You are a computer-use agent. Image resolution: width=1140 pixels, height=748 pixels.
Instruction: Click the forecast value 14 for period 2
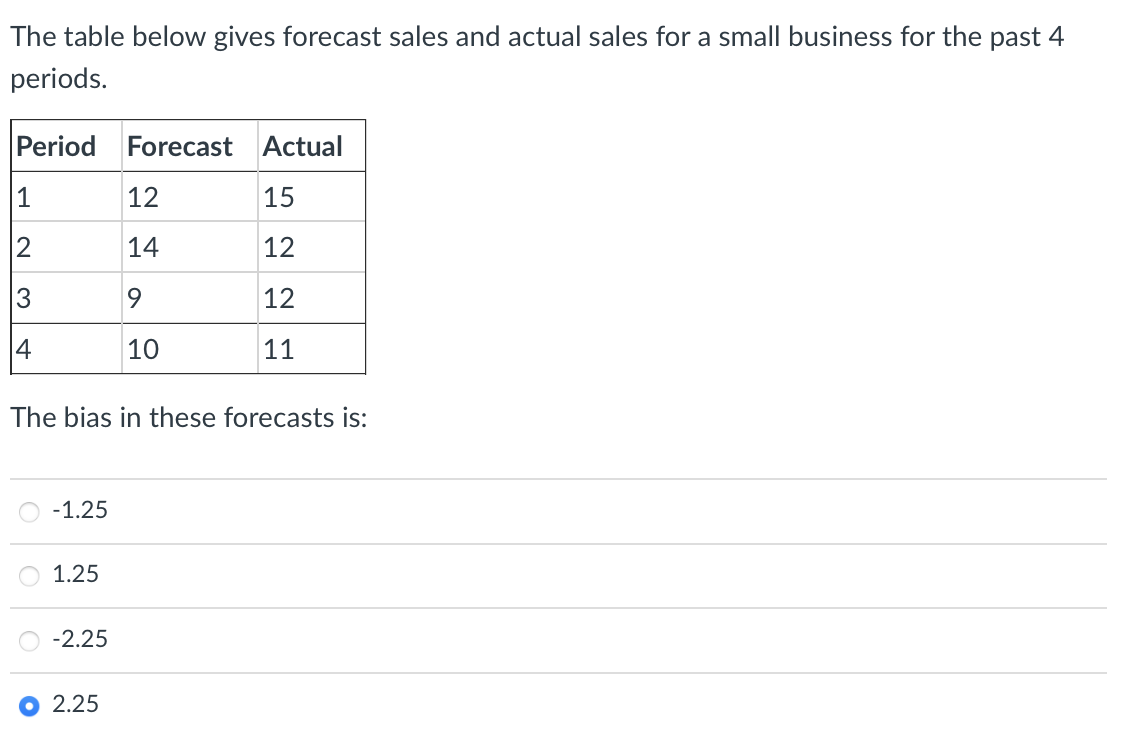[142, 247]
